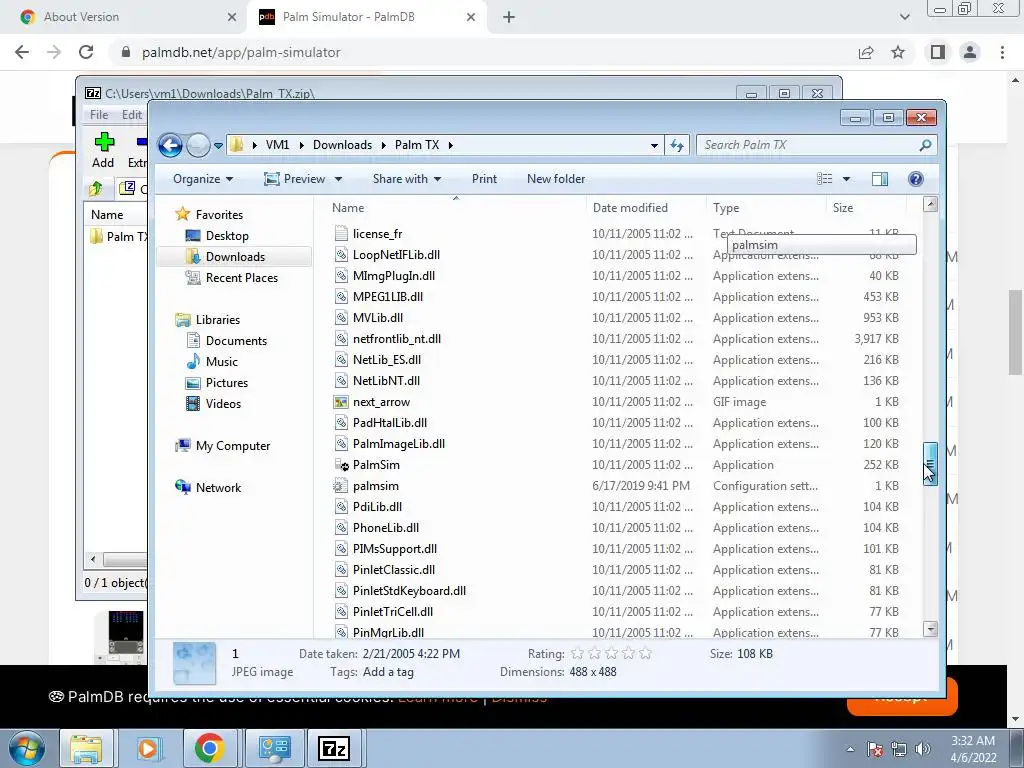Click Chrome reload button
The image size is (1024, 768).
coord(86,52)
